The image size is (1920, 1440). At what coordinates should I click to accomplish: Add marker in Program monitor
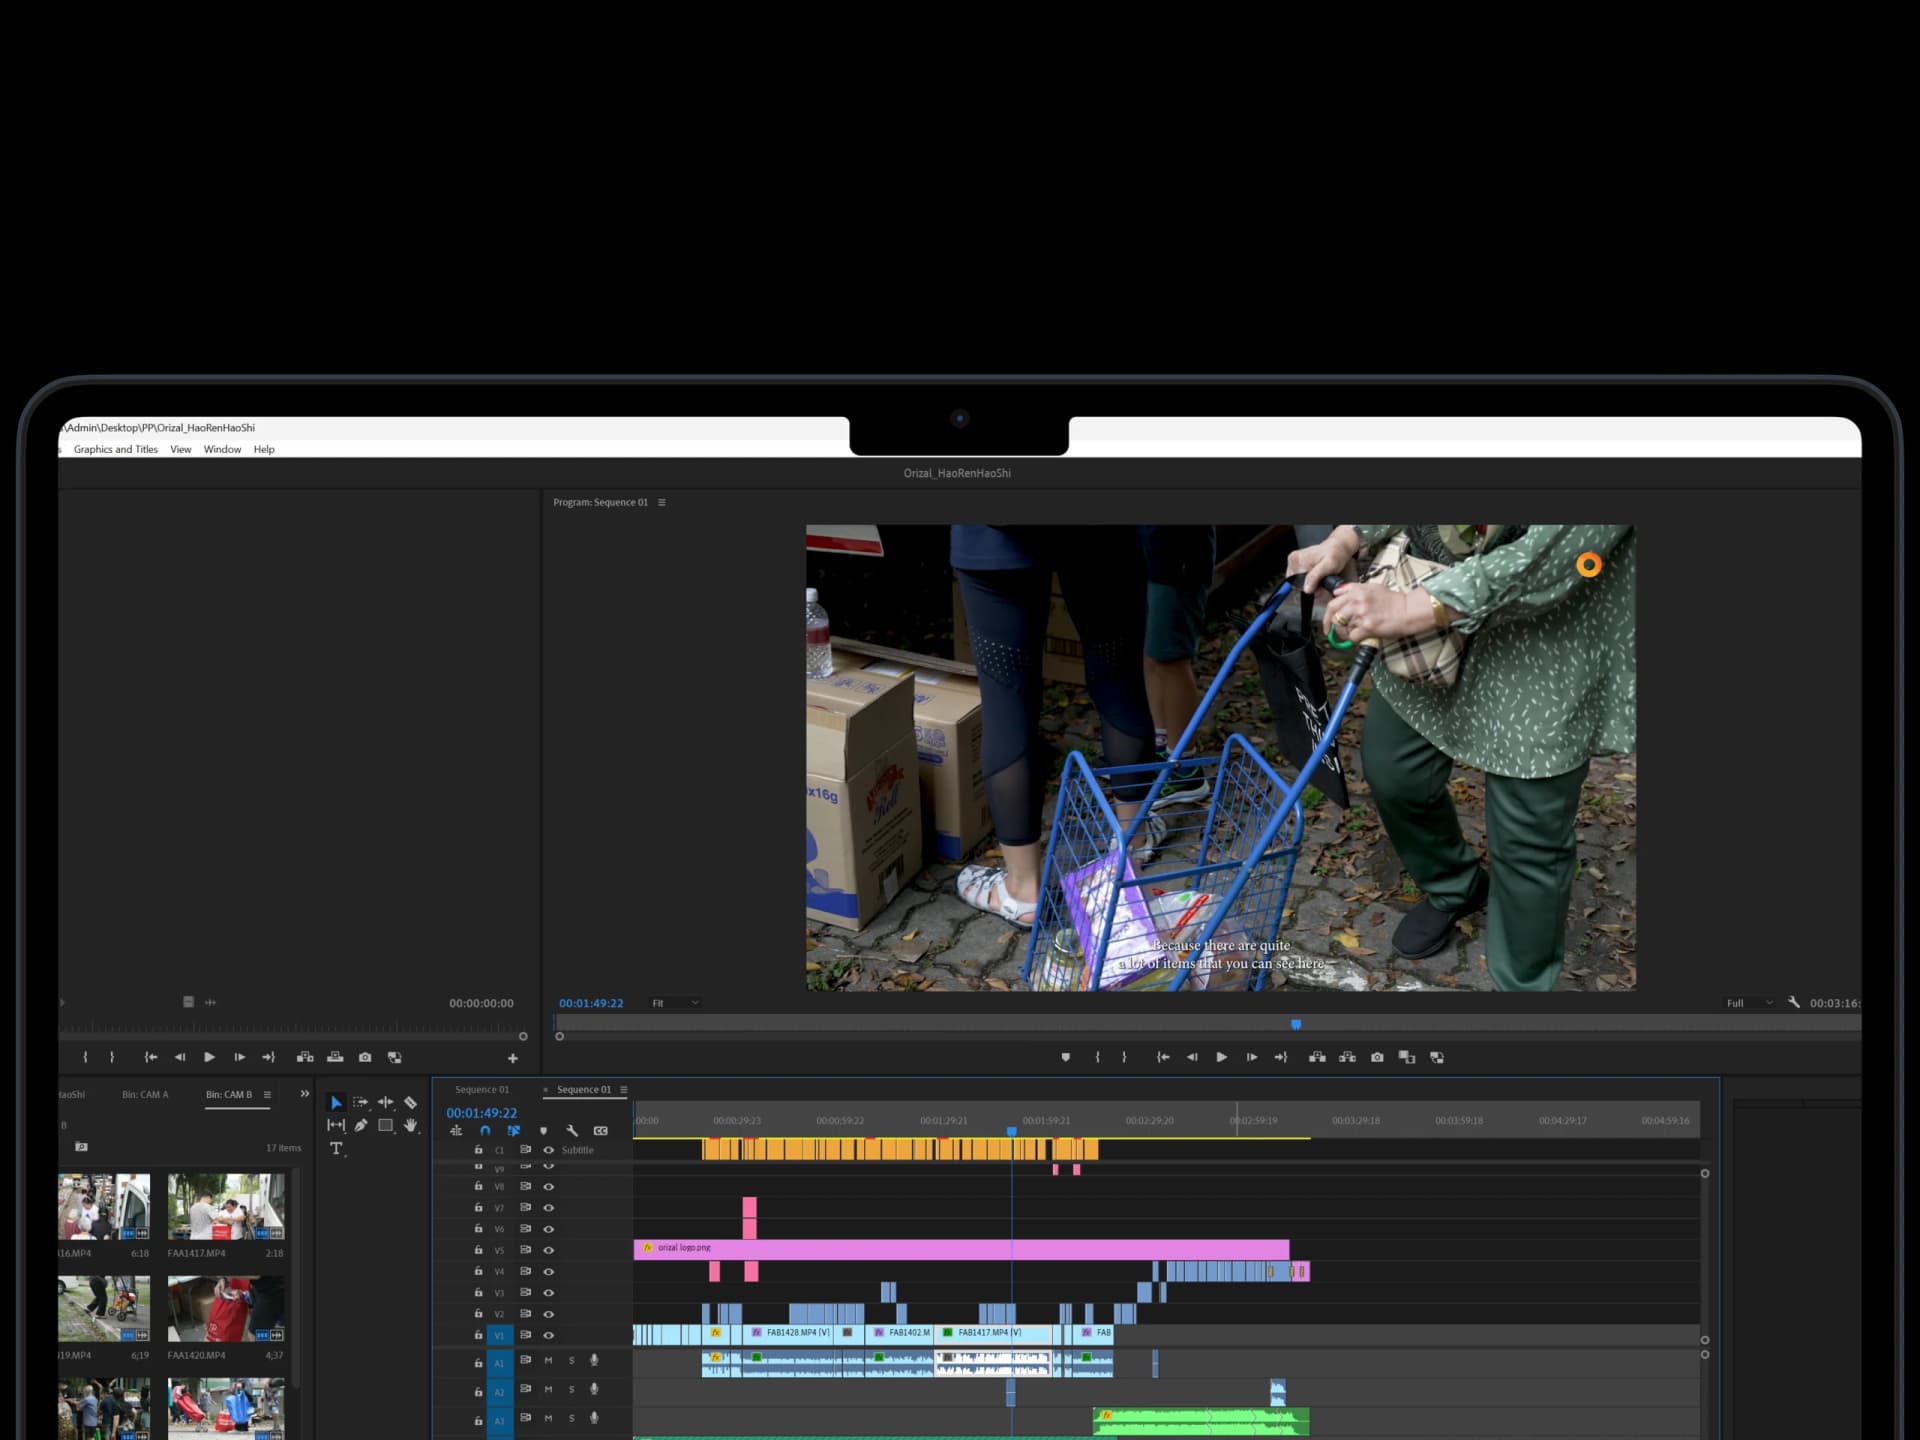(1066, 1057)
